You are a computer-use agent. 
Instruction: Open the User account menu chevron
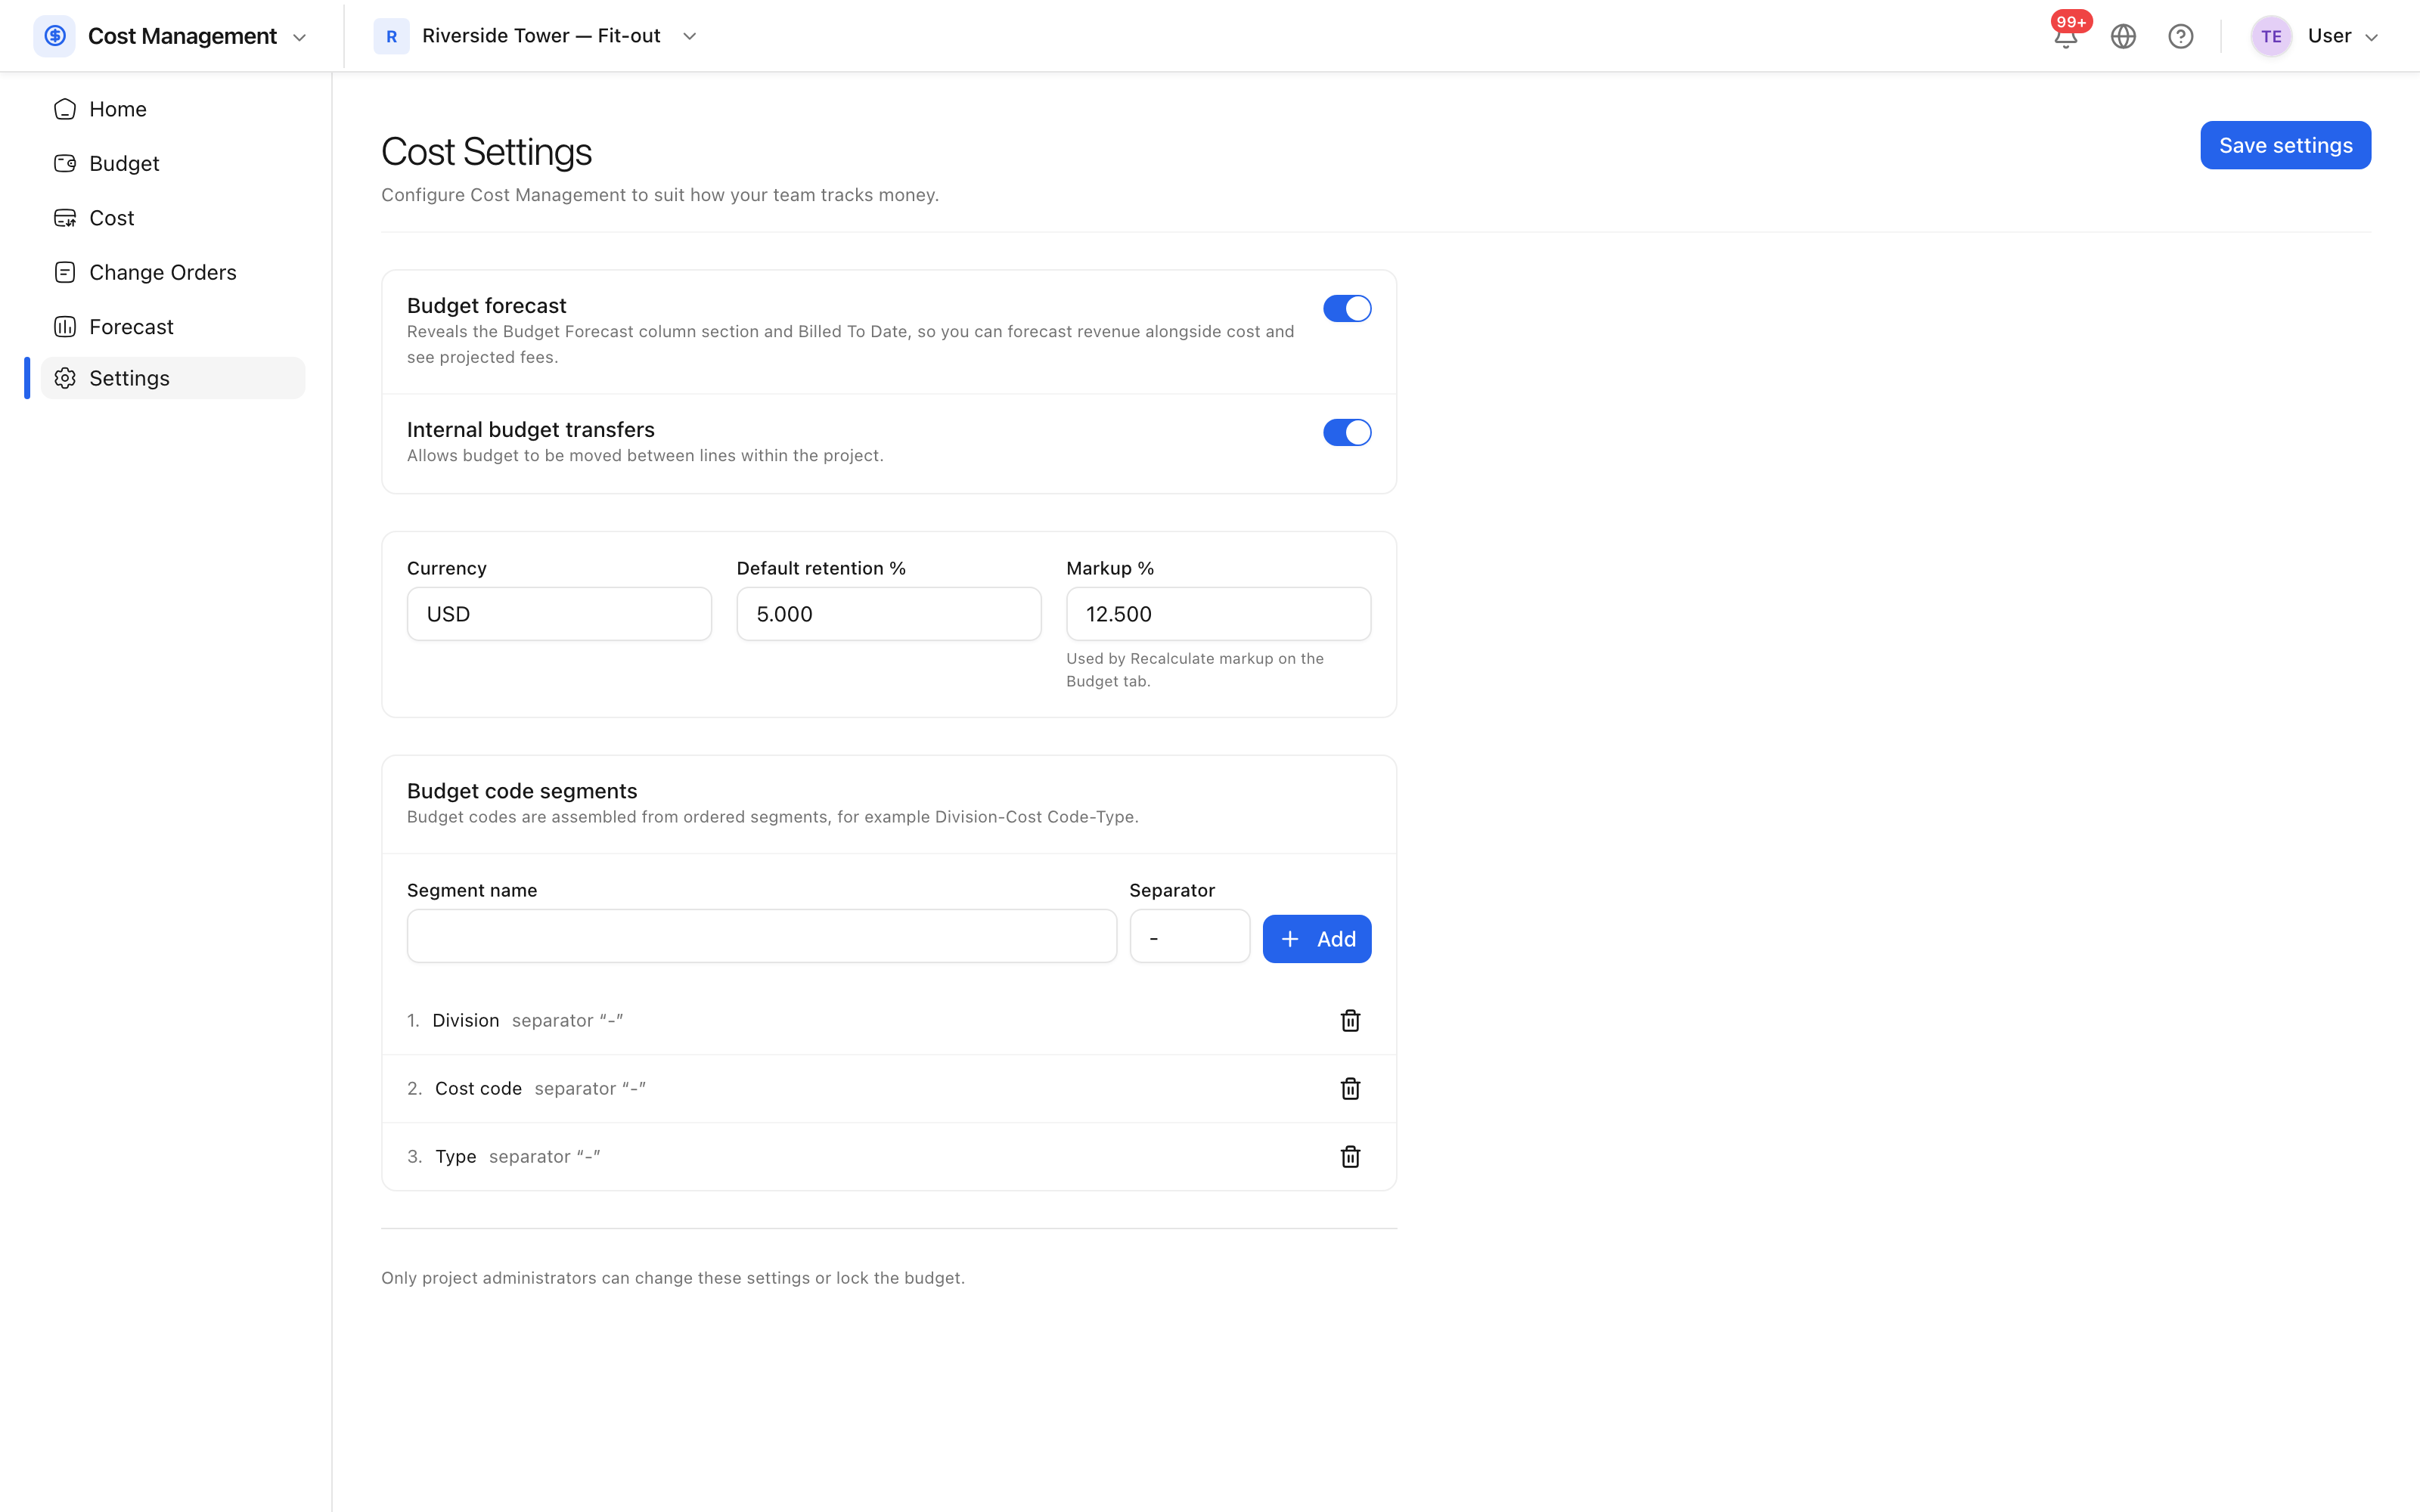coord(2371,37)
